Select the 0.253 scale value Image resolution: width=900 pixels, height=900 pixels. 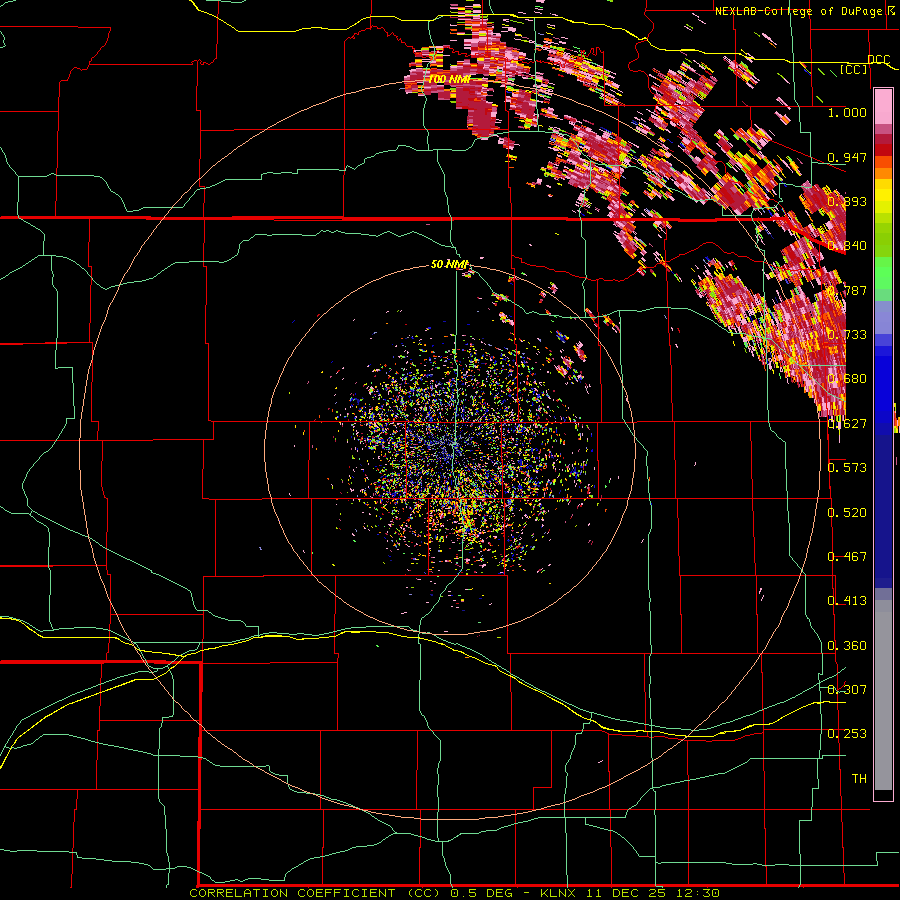point(847,734)
